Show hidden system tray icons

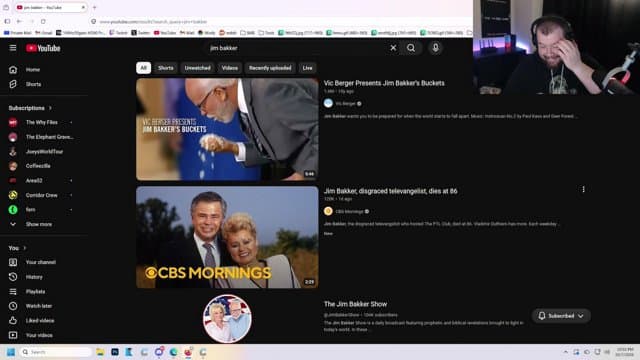pos(566,352)
